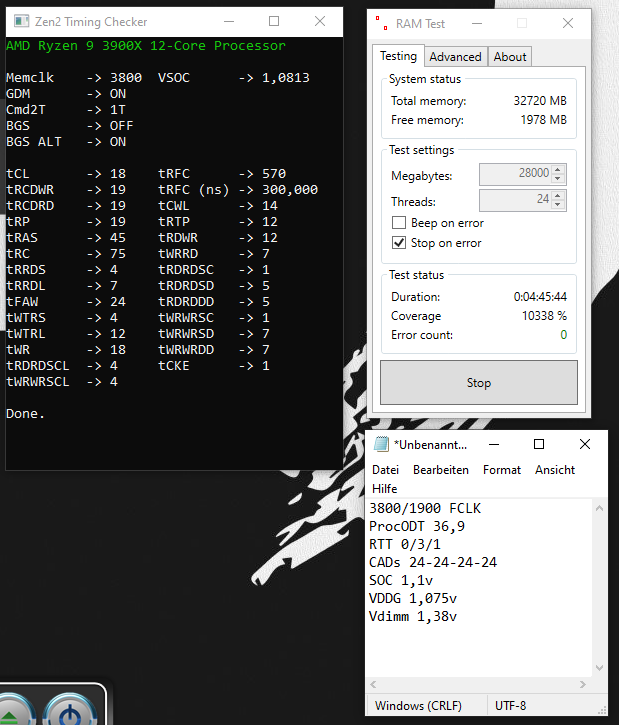Click the tRC value 75
The height and width of the screenshot is (725, 619).
click(117, 254)
